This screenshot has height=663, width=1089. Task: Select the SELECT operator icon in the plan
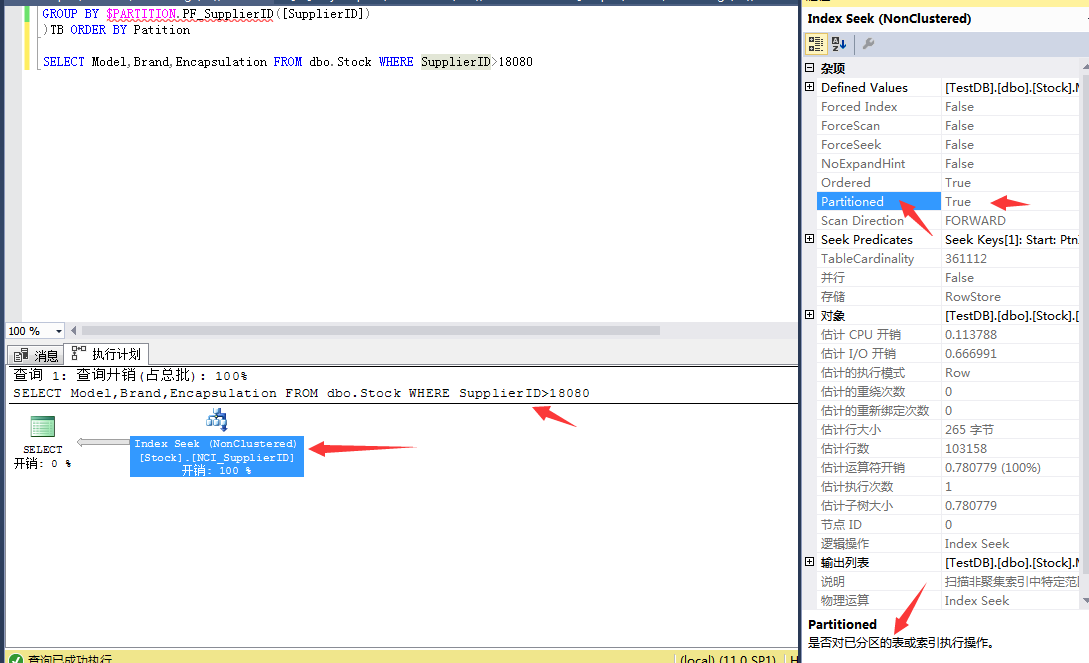coord(42,428)
